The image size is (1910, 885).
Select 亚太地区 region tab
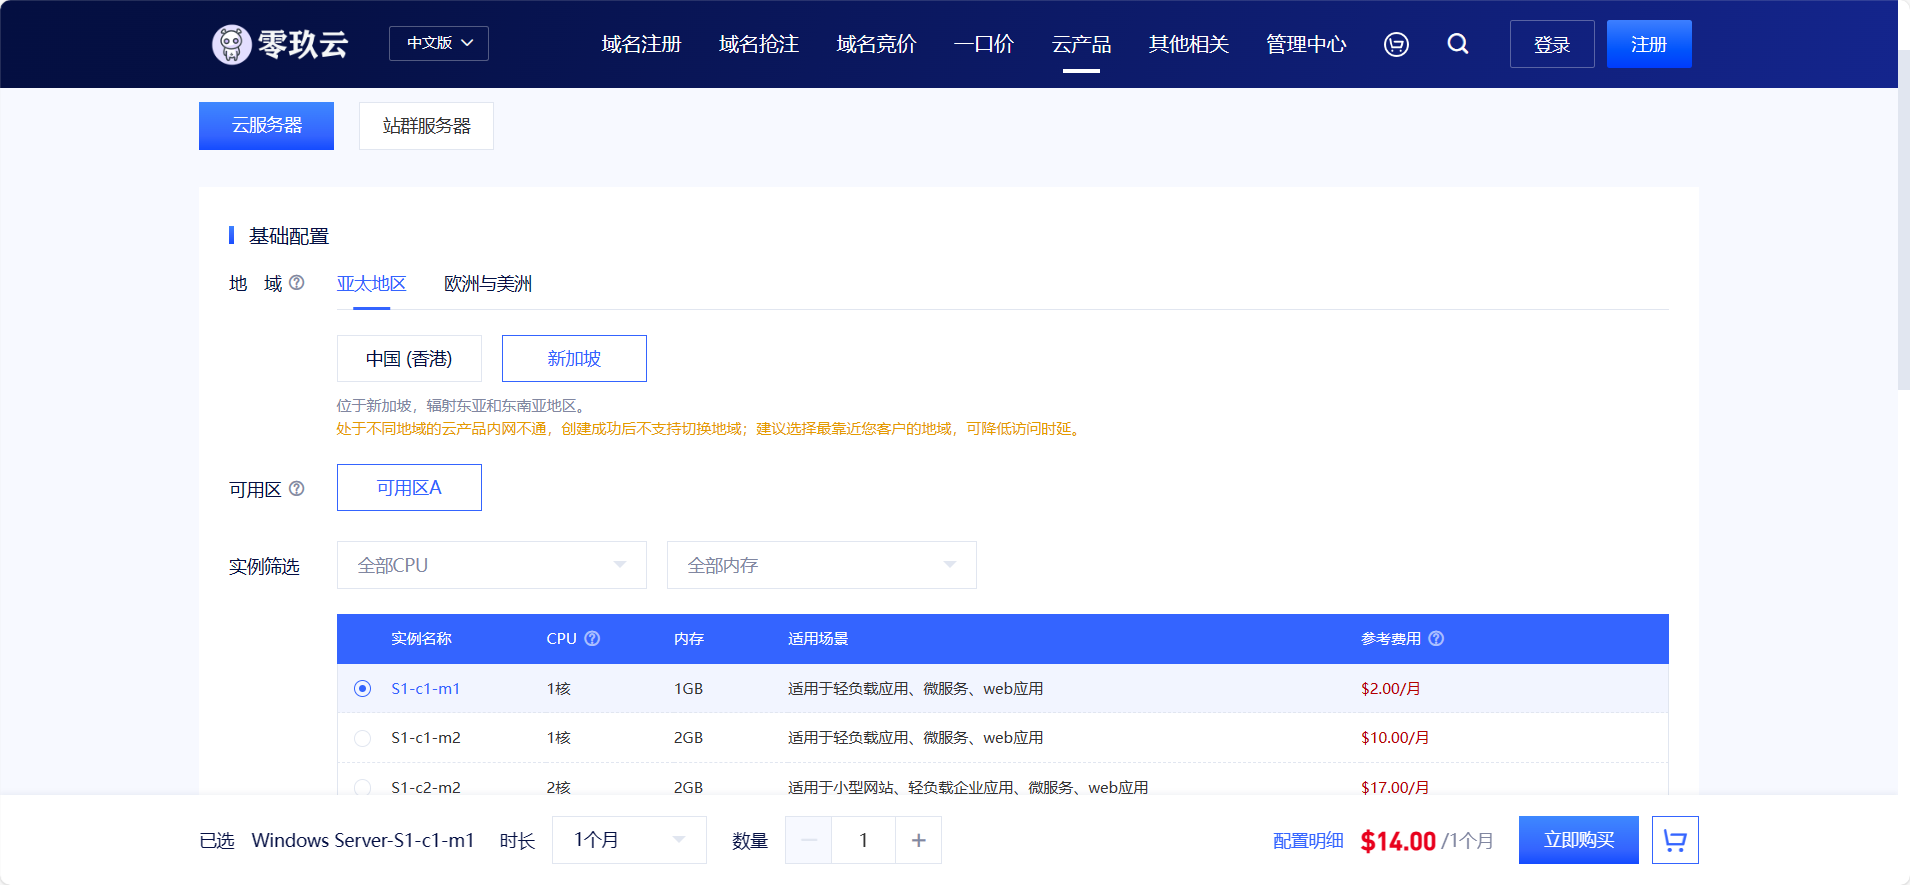coord(371,284)
